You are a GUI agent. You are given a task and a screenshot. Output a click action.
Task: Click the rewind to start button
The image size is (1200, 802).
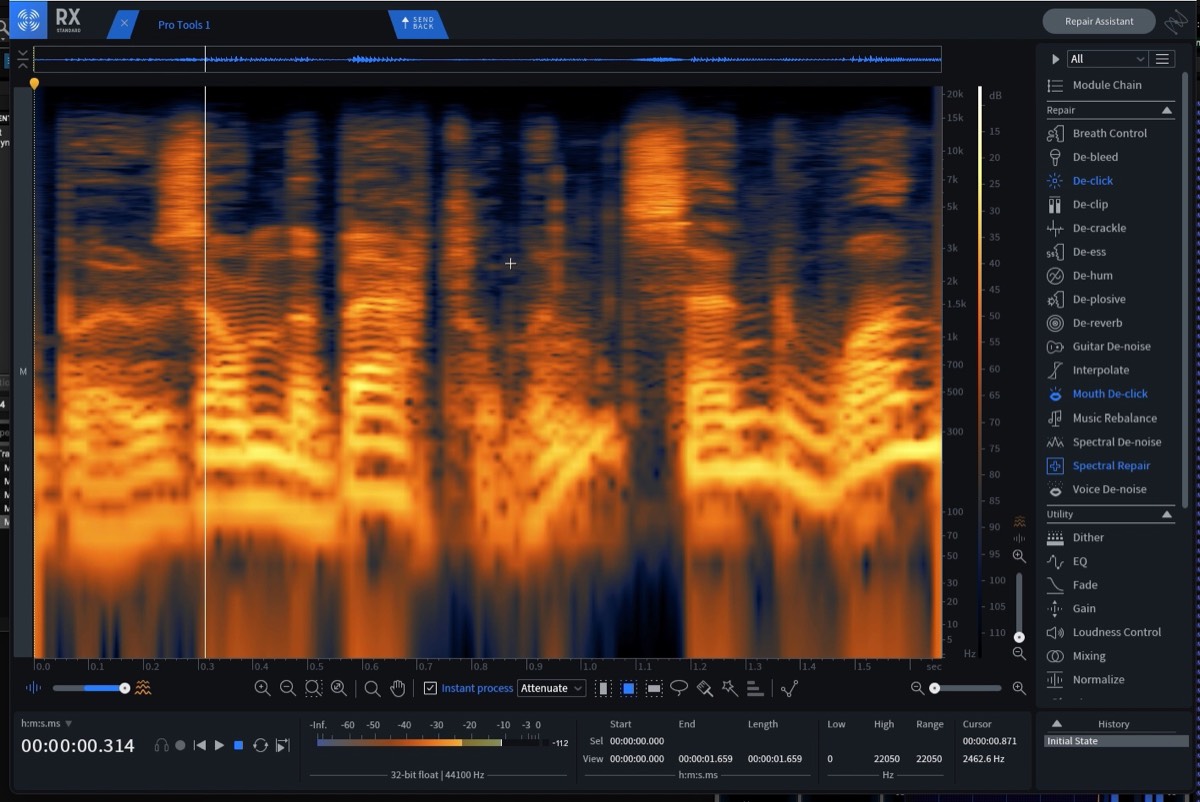tap(200, 745)
